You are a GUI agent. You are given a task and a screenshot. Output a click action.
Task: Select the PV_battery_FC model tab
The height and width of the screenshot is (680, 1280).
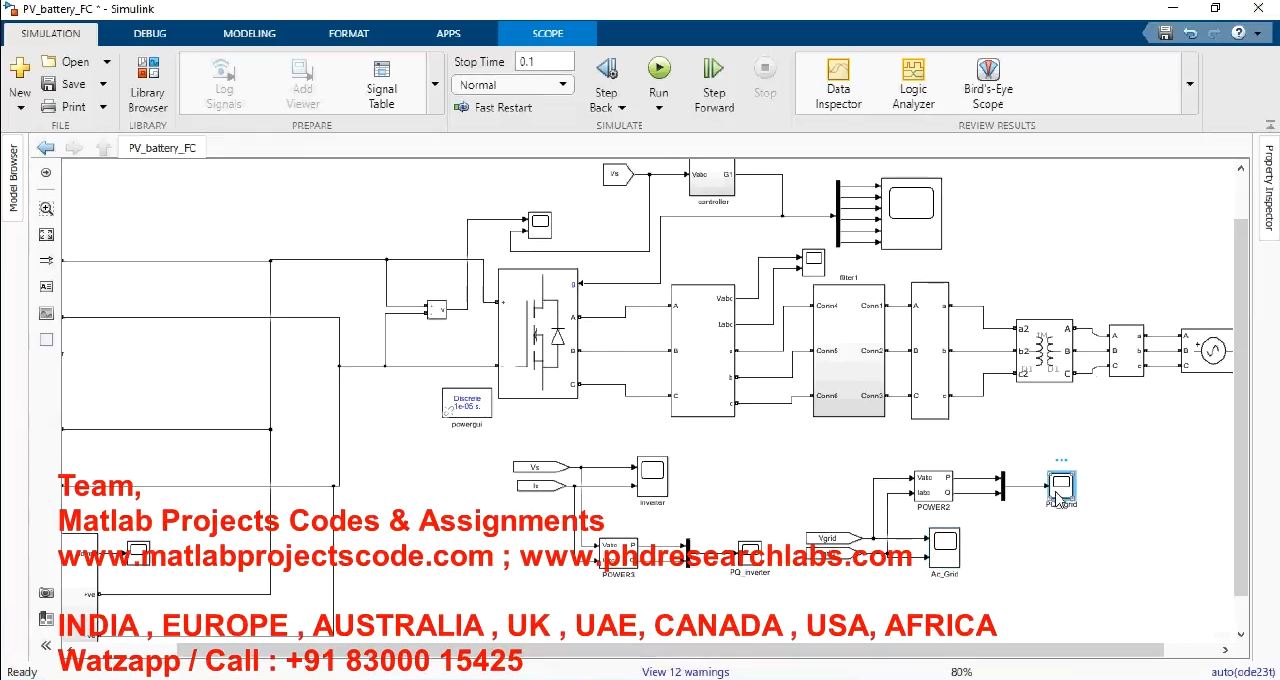[x=162, y=148]
